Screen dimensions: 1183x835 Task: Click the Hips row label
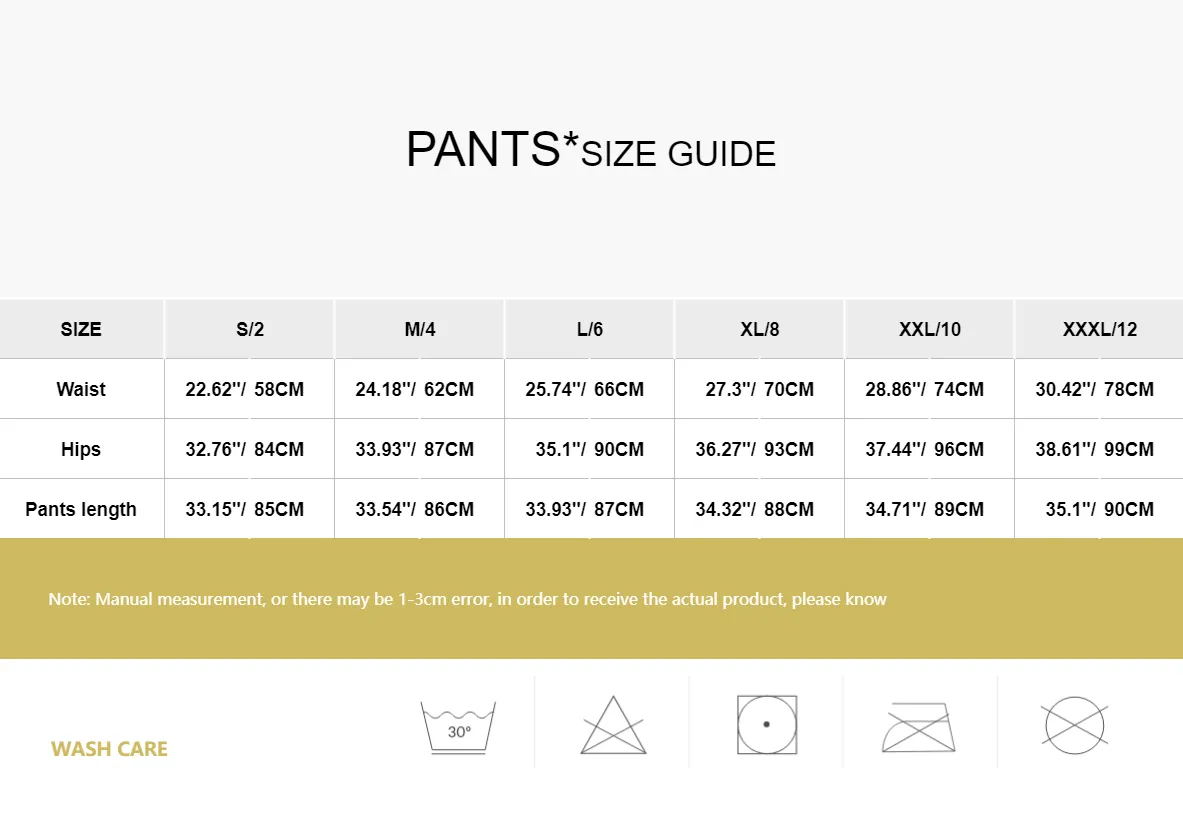pos(81,449)
